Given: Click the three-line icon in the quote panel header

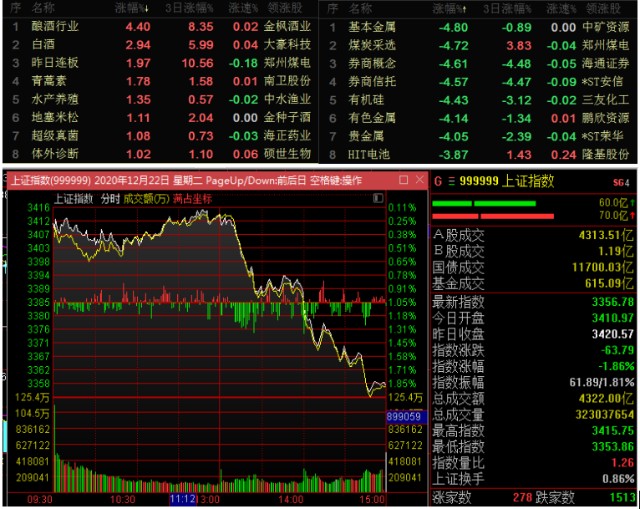Looking at the screenshot, I should [x=449, y=181].
